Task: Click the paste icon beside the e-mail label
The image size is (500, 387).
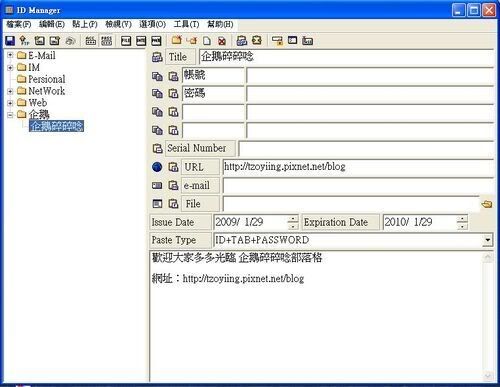Action: [x=173, y=185]
